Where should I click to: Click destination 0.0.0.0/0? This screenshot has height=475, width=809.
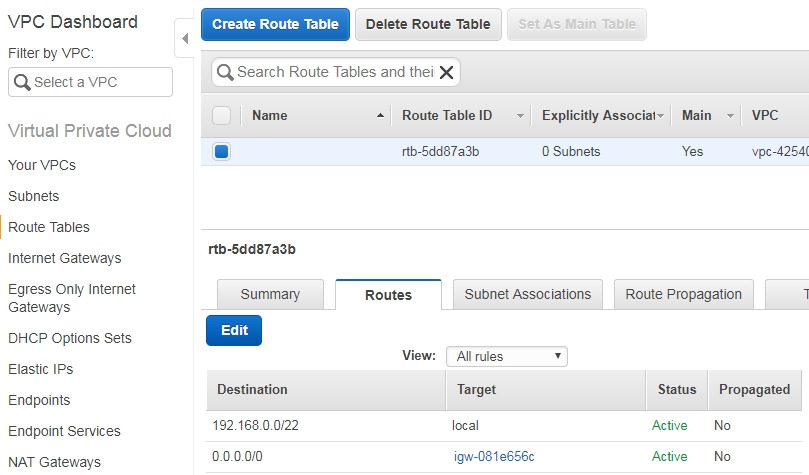tap(237, 456)
